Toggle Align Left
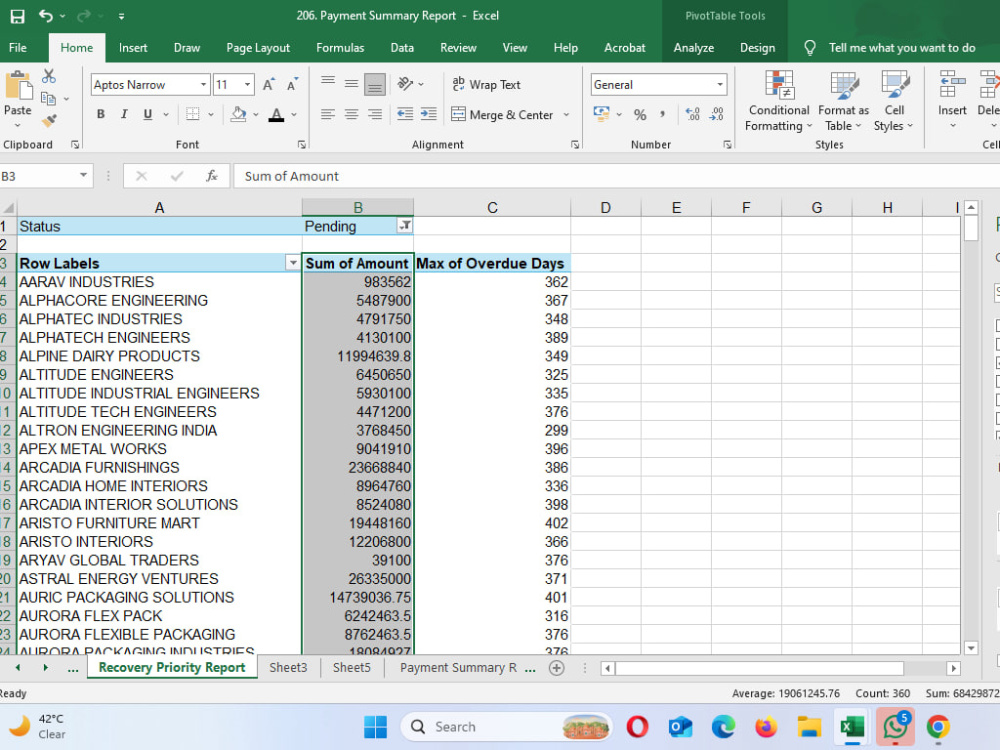The height and width of the screenshot is (750, 1000). coord(328,114)
